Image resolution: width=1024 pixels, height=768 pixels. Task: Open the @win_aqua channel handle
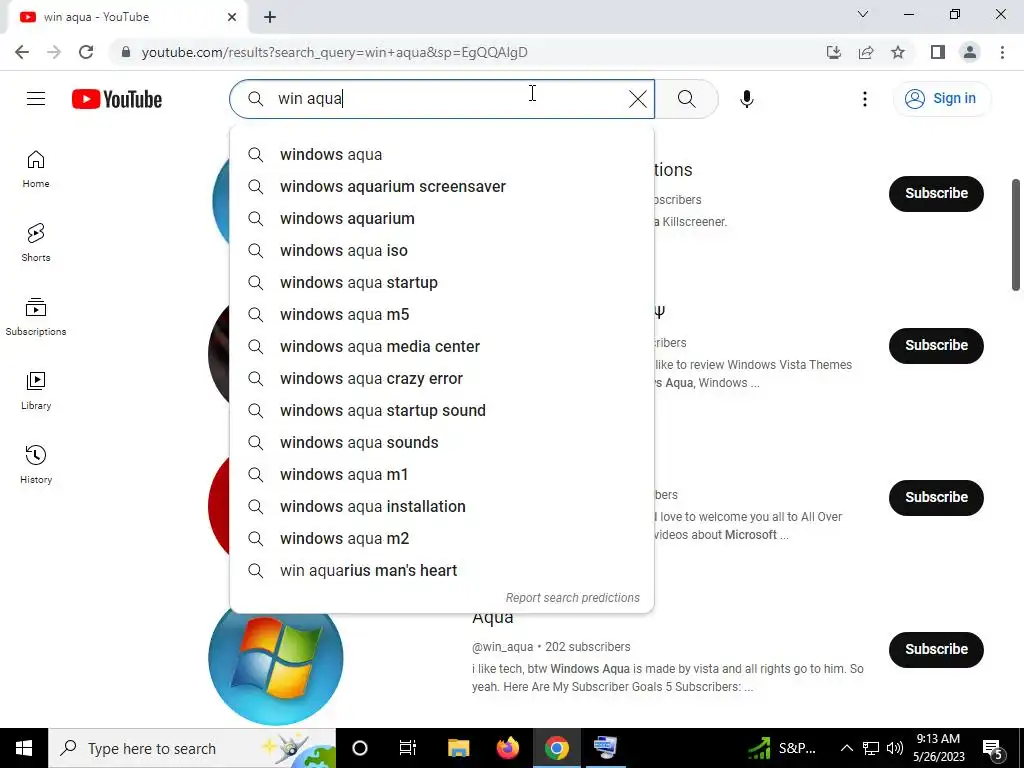502,647
